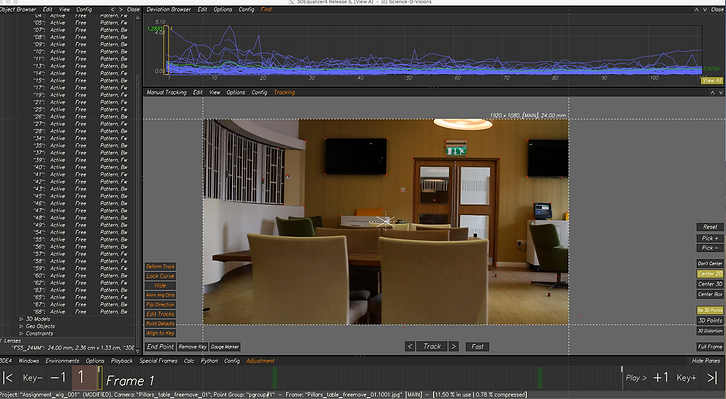Open the Find menu in Deviation Browser
The image size is (726, 399).
coord(266,9)
